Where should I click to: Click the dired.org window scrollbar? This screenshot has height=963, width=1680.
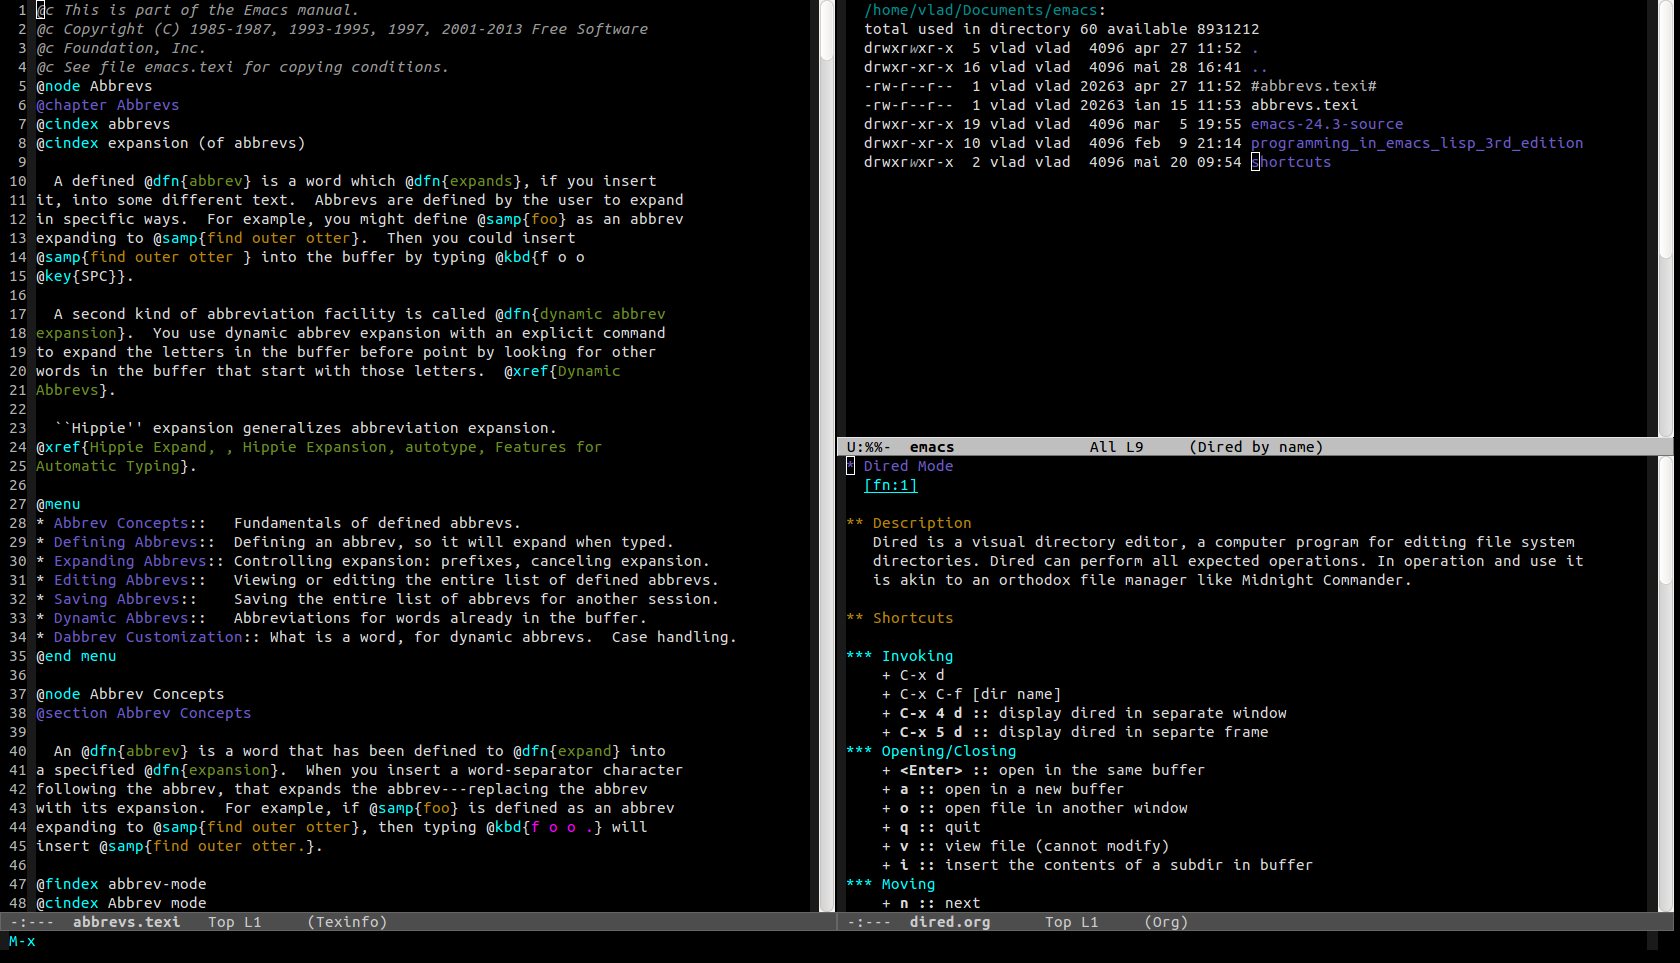click(x=1665, y=684)
